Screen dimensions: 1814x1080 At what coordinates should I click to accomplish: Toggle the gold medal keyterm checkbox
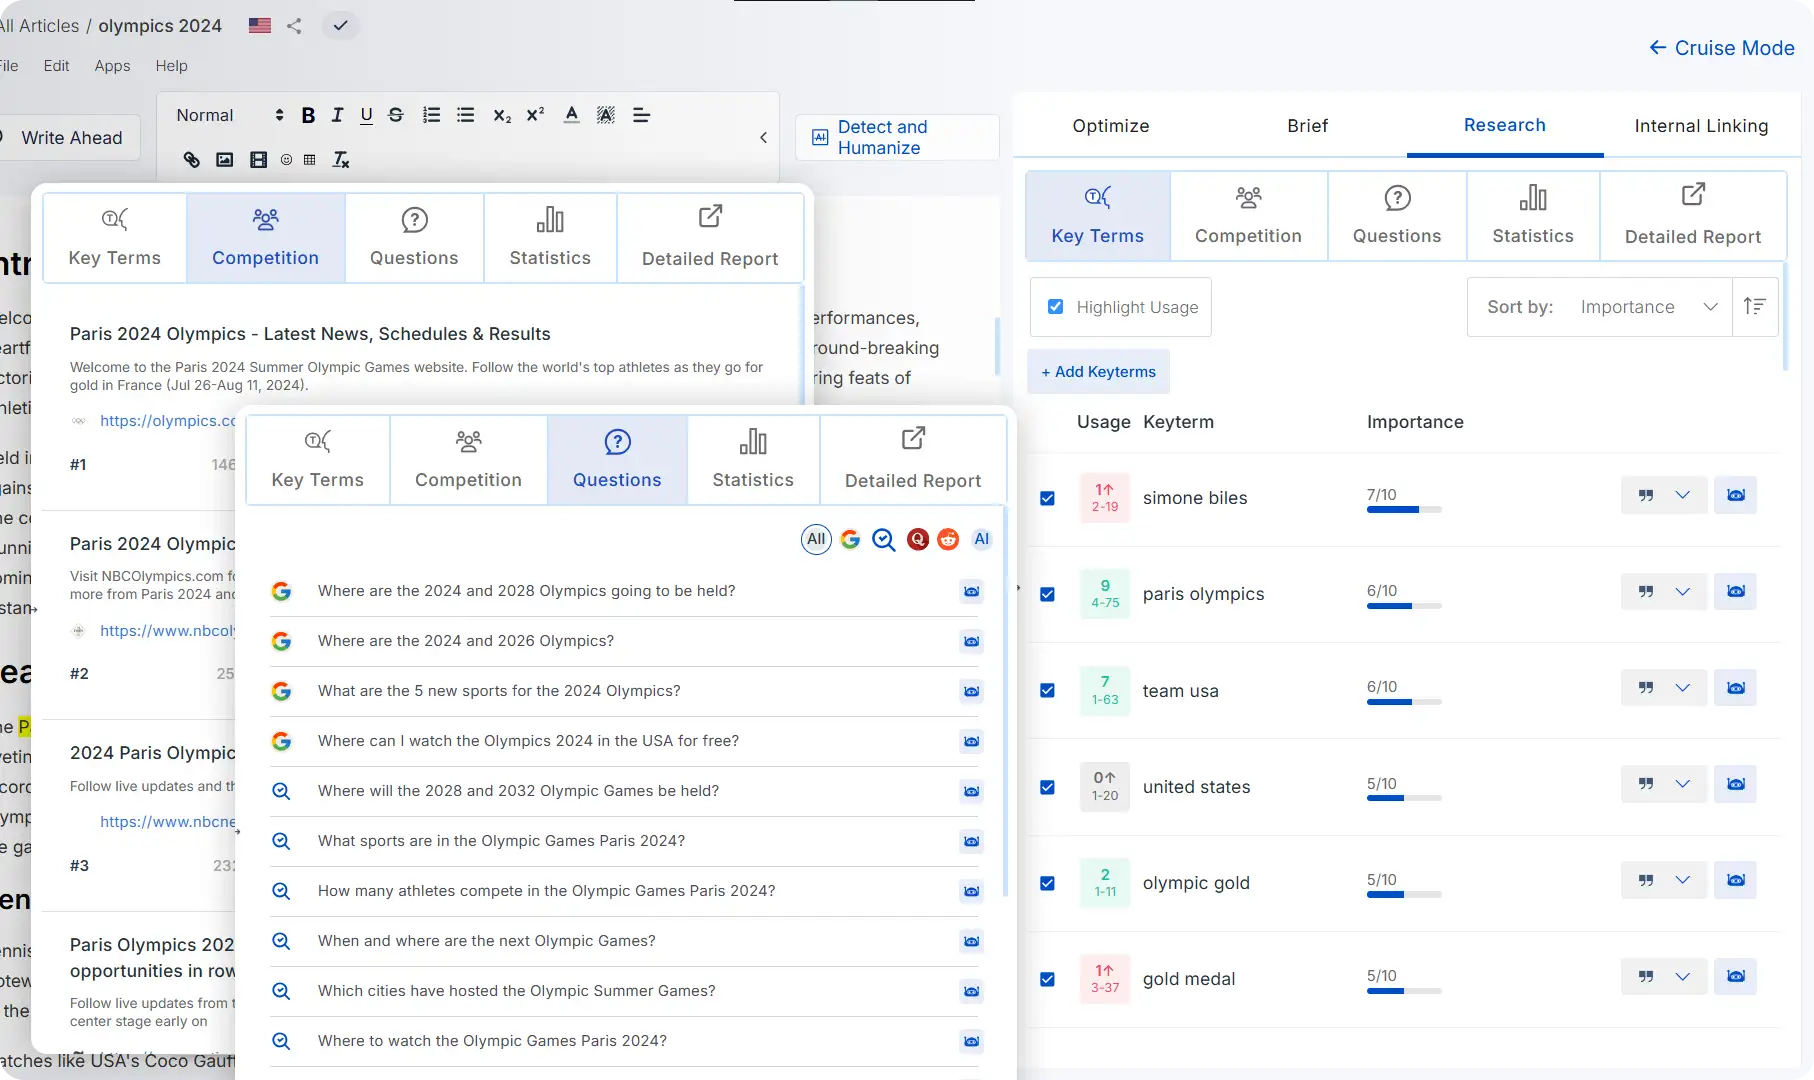coord(1047,979)
